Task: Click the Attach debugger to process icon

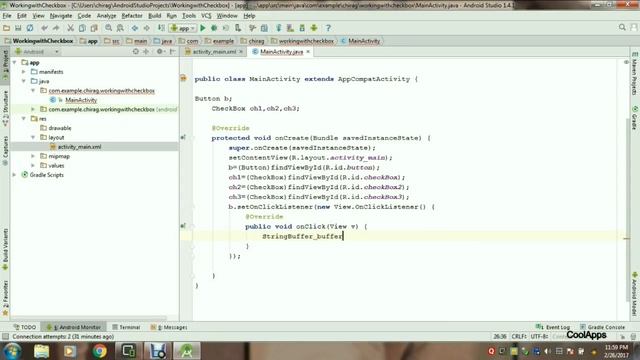Action: [x=238, y=28]
